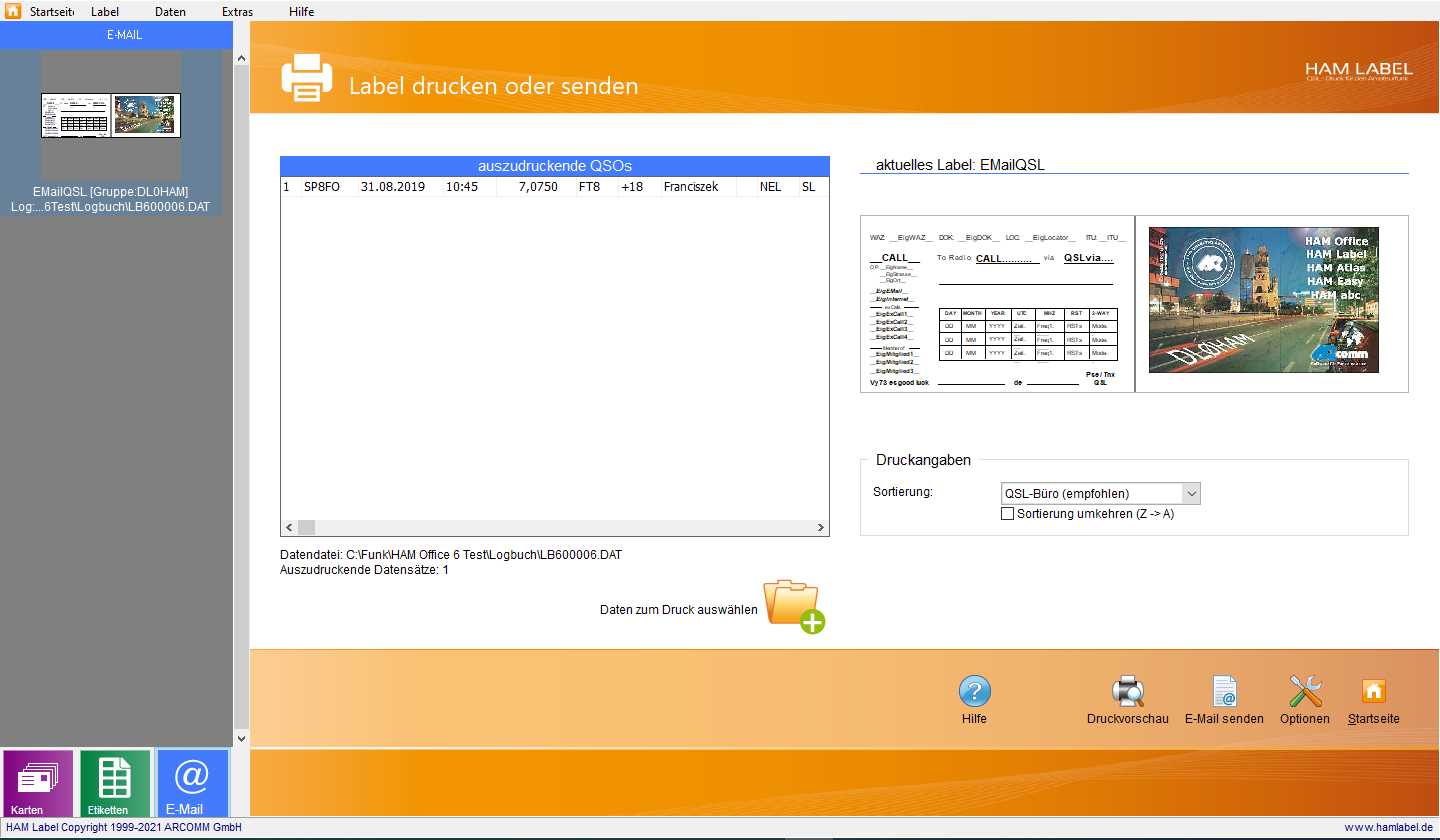Switch to E-Mail mode button
This screenshot has height=840, width=1440.
click(x=192, y=784)
